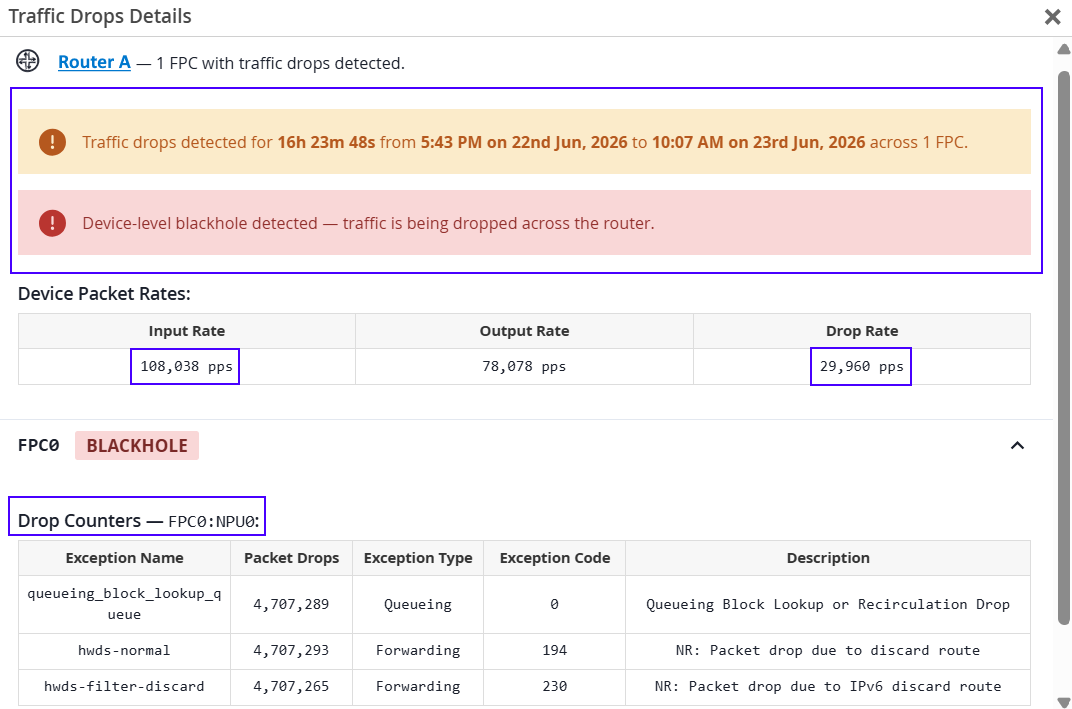Click the Exception Type column header
The width and height of the screenshot is (1072, 709).
[418, 558]
